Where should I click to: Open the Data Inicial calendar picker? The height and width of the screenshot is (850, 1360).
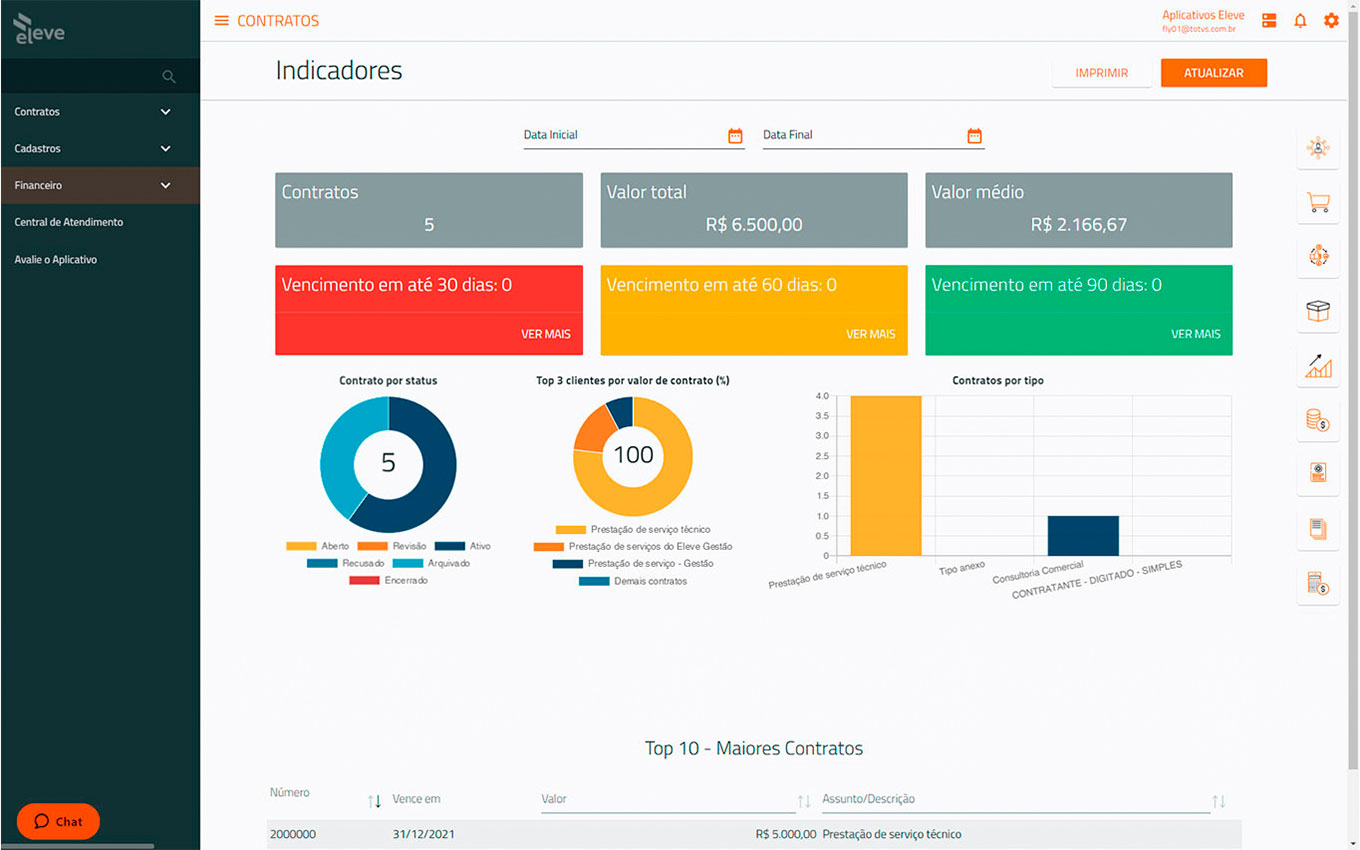tap(735, 136)
